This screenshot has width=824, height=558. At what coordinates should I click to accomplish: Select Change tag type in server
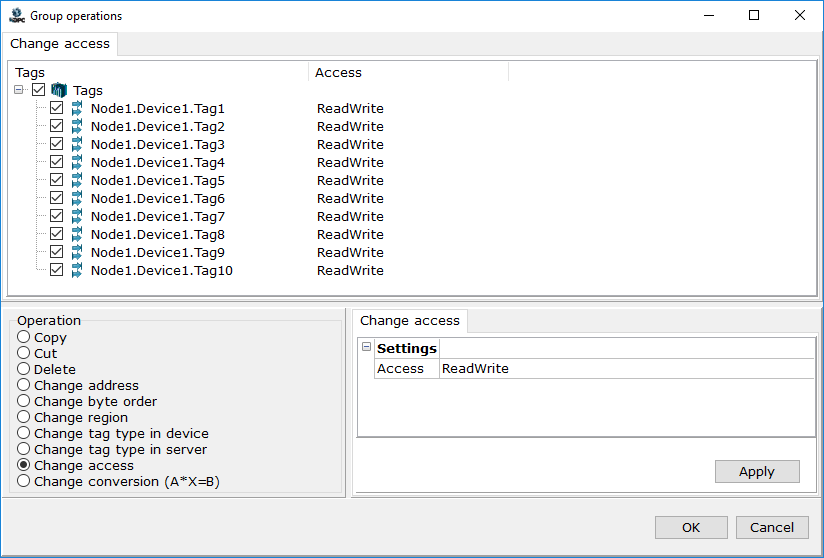(x=23, y=449)
